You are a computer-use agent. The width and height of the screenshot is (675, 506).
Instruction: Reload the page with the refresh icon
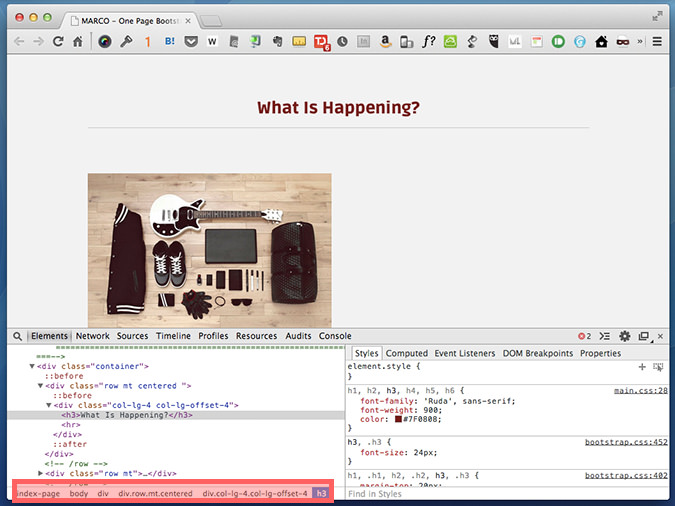click(x=58, y=42)
